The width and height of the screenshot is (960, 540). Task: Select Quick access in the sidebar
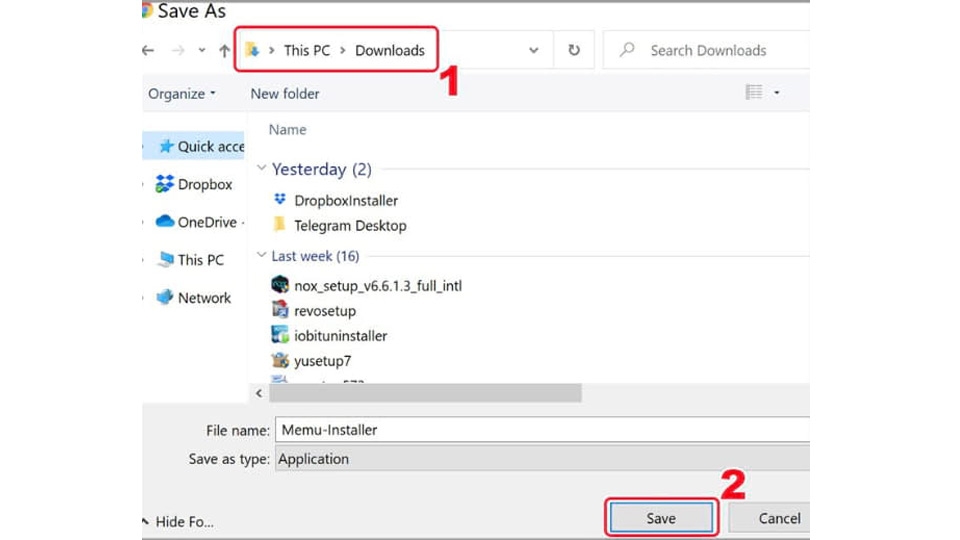193,146
